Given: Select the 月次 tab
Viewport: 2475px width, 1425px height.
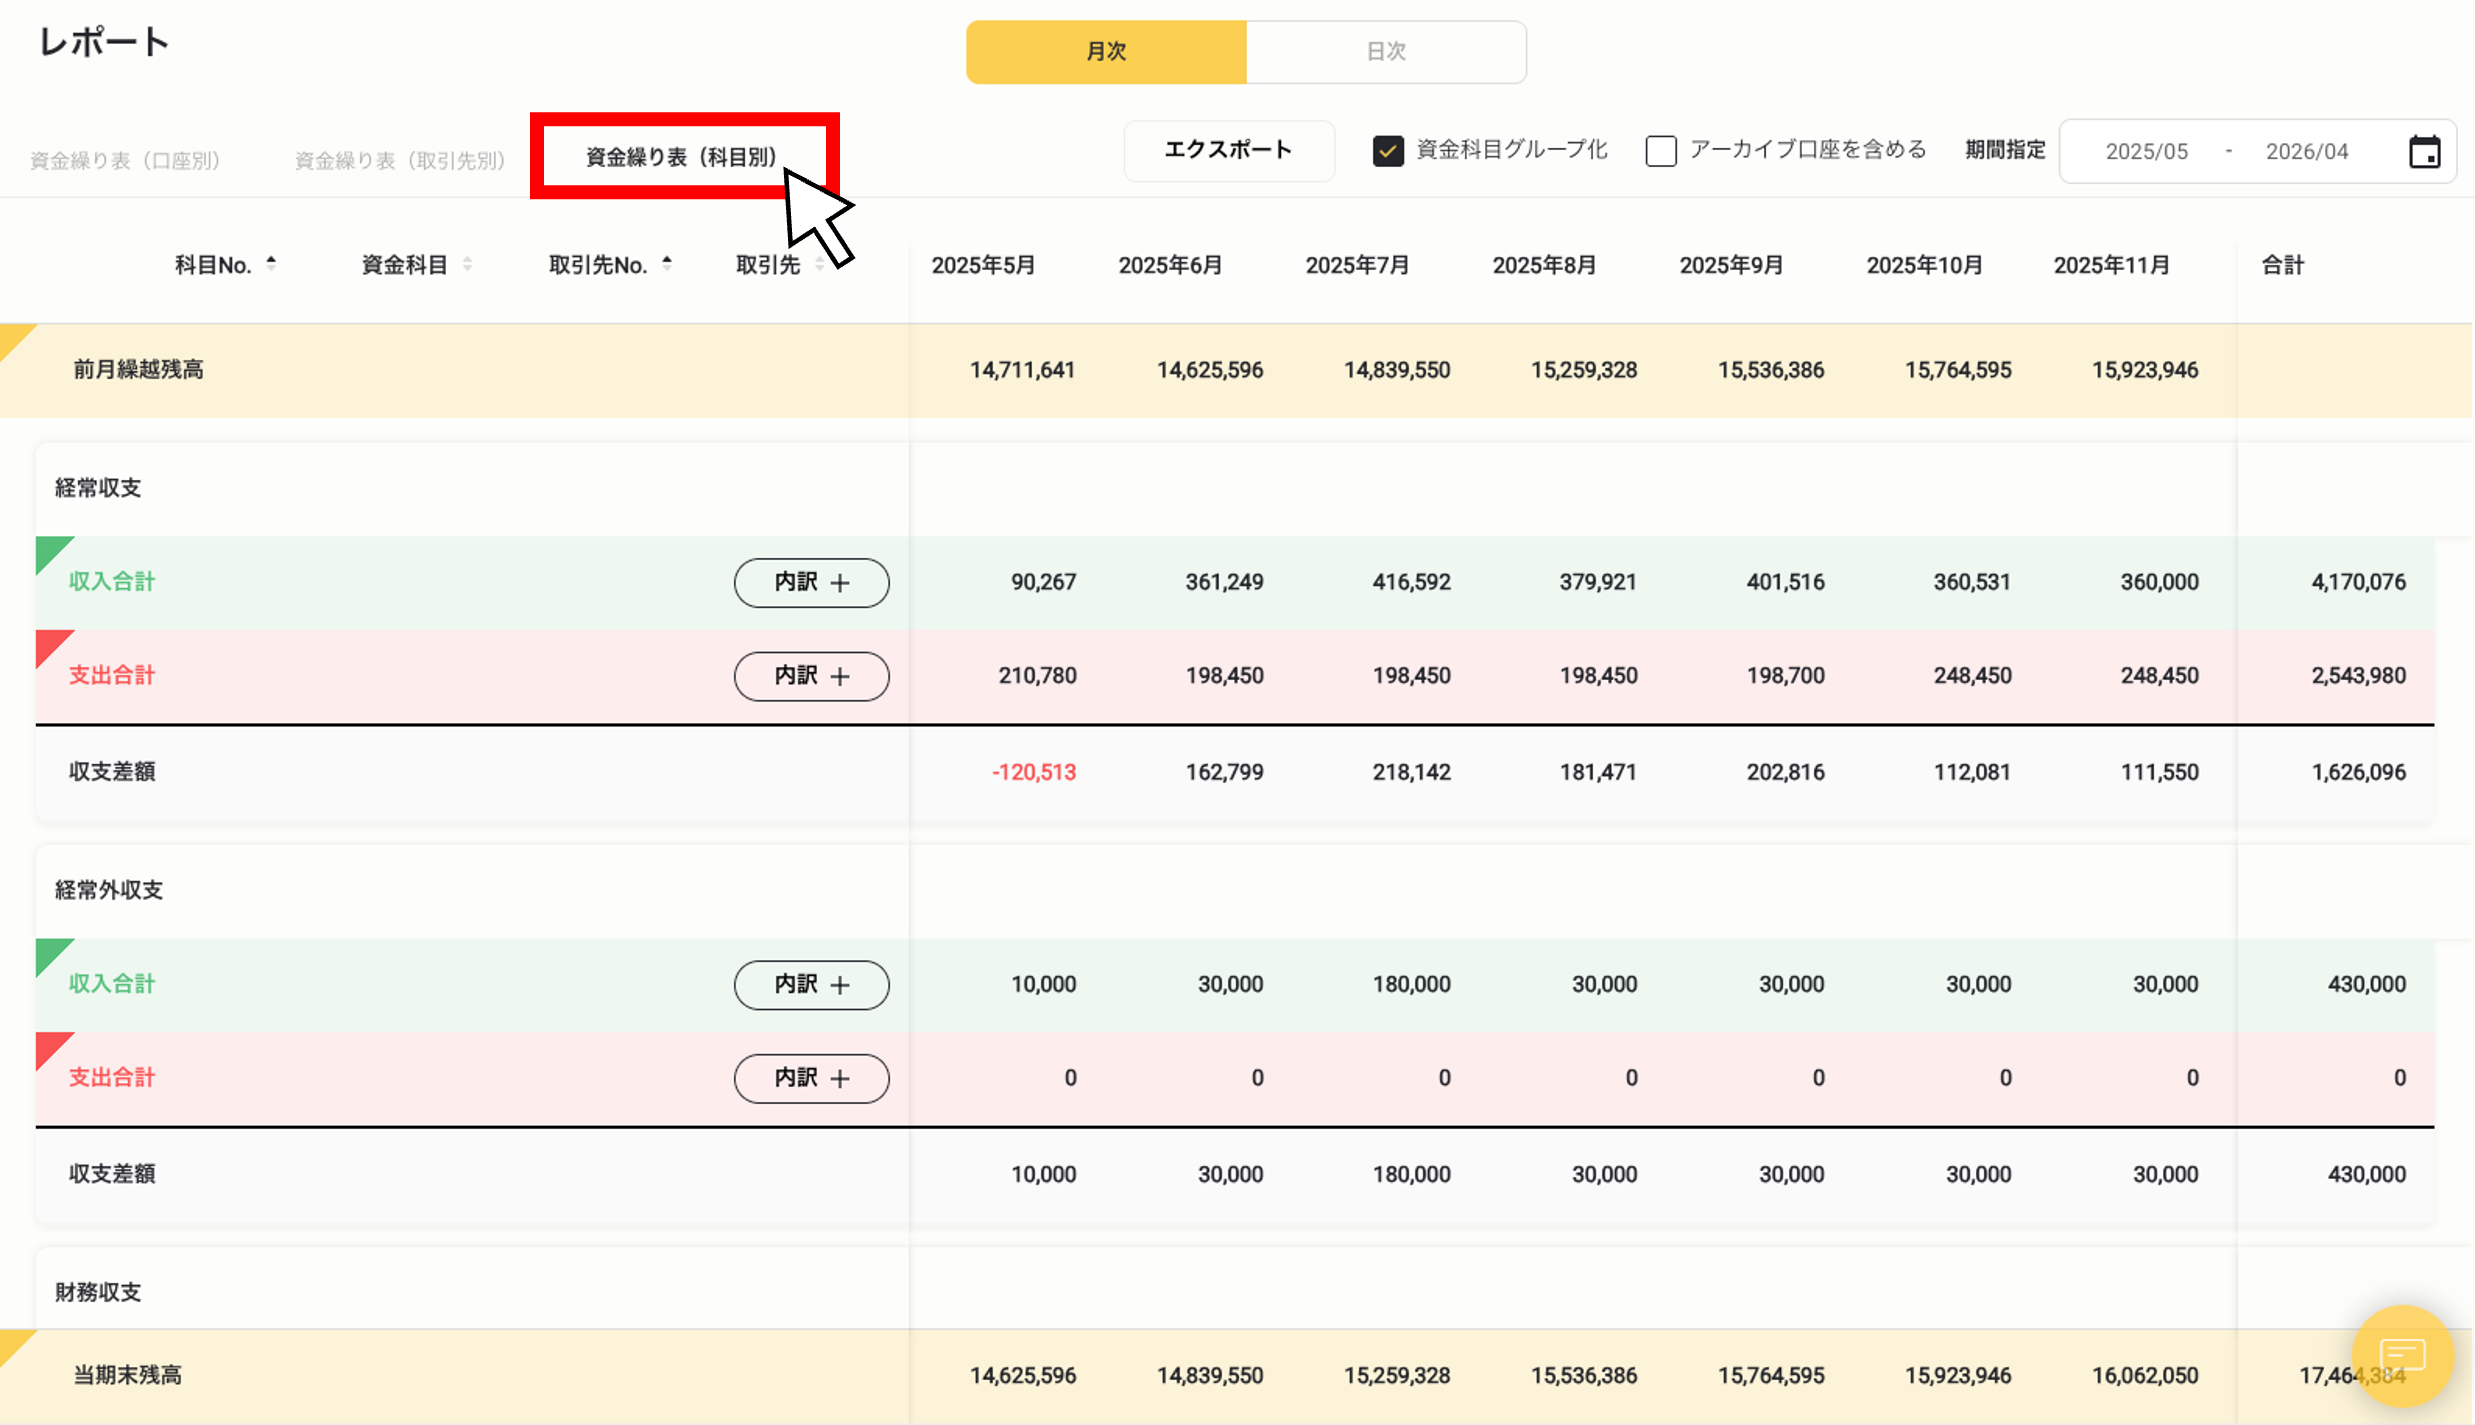Looking at the screenshot, I should [1105, 51].
